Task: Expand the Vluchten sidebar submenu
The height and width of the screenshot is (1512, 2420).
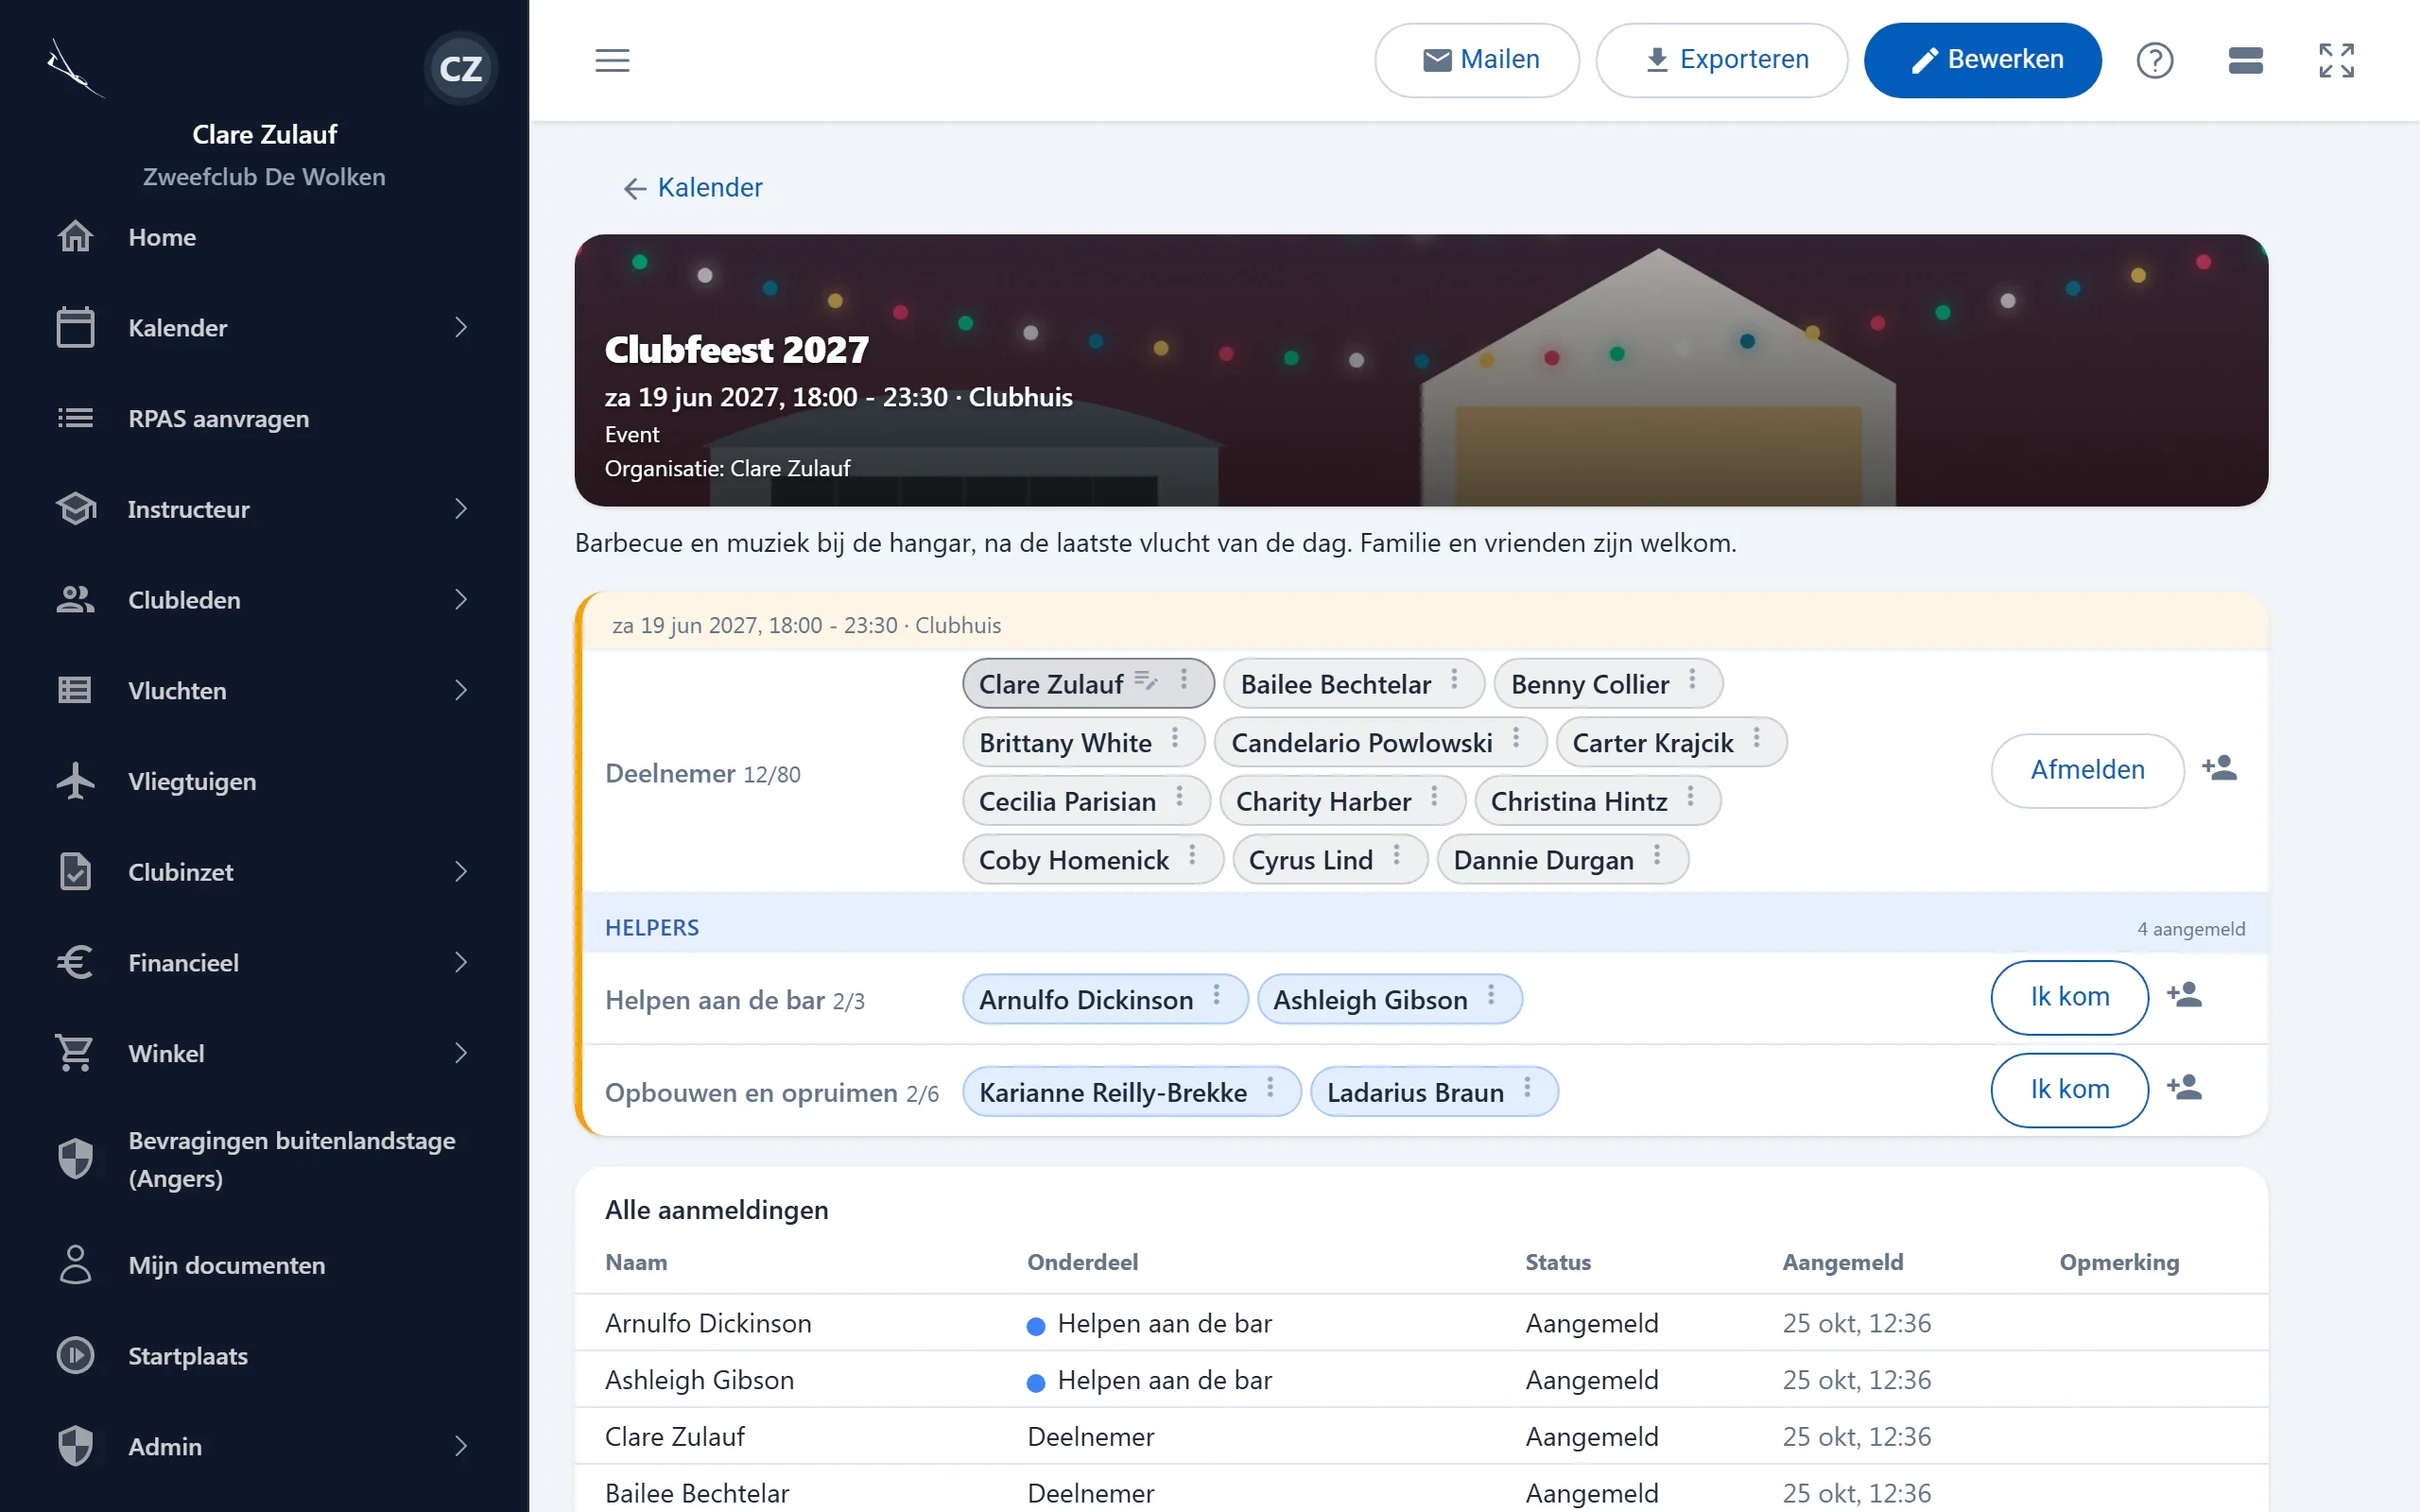Action: (461, 691)
